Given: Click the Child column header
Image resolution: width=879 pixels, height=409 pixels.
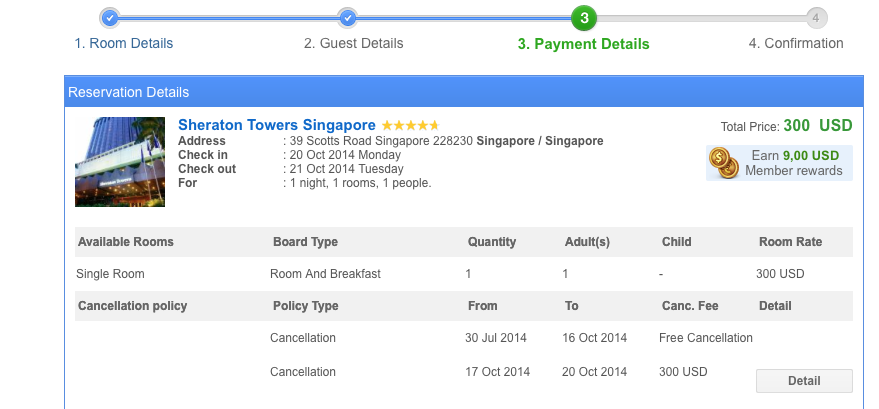Looking at the screenshot, I should pos(677,242).
